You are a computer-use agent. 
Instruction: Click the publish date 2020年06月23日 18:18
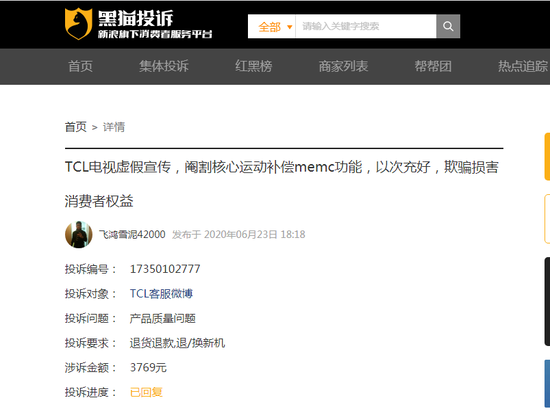point(254,234)
